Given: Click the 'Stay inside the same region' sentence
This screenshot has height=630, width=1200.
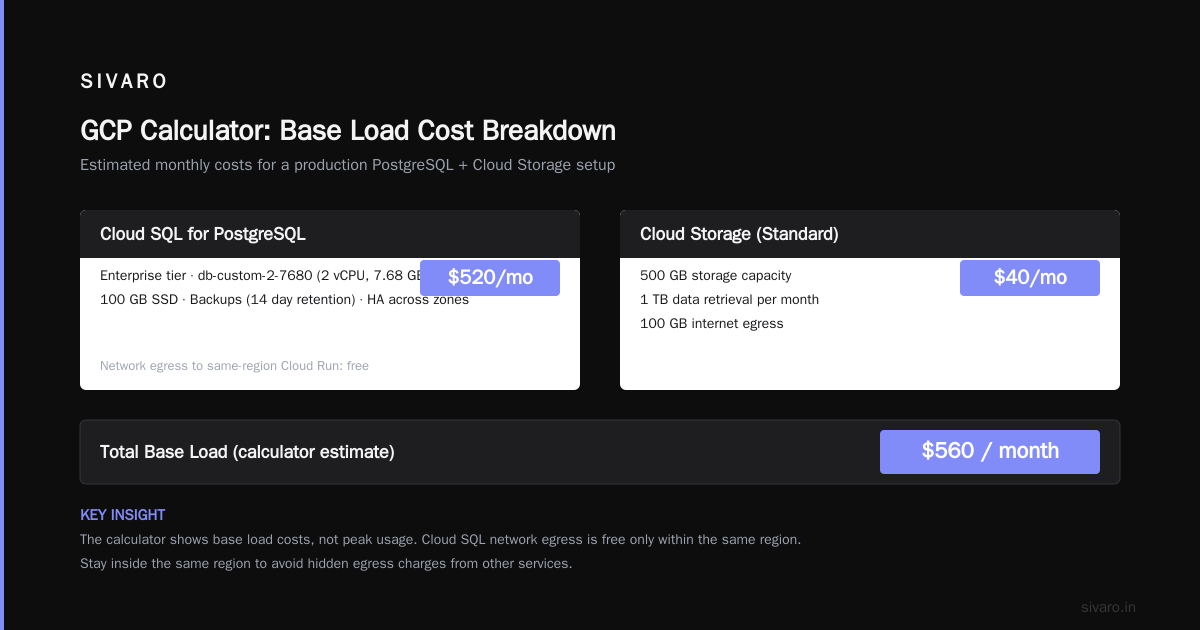Looking at the screenshot, I should [326, 563].
